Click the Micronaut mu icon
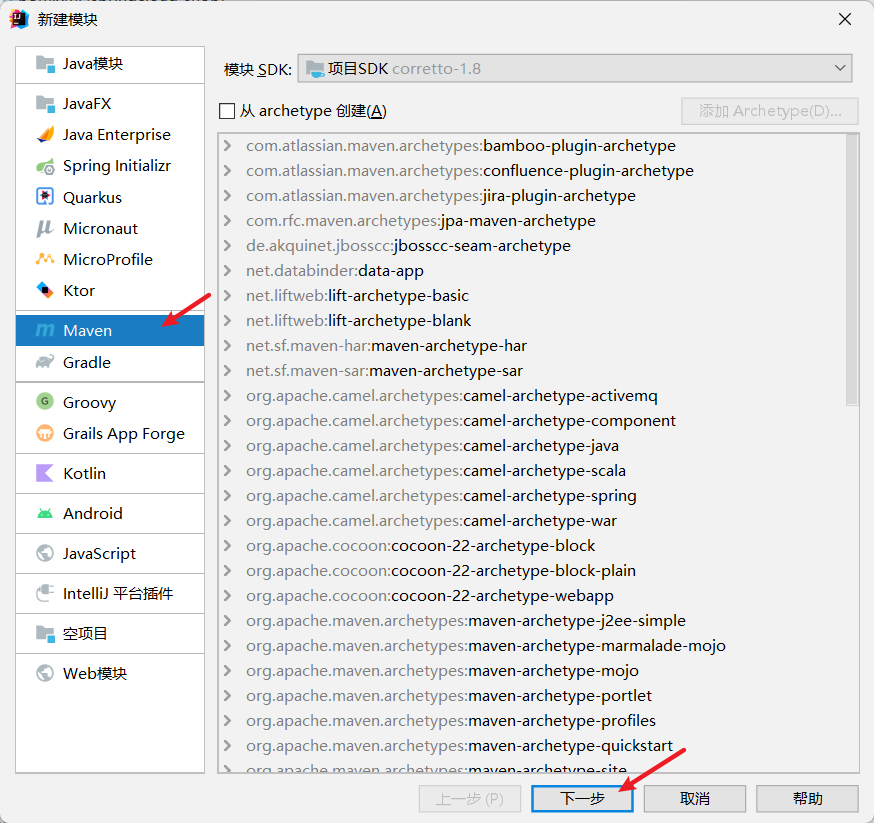The image size is (874, 823). [x=45, y=228]
